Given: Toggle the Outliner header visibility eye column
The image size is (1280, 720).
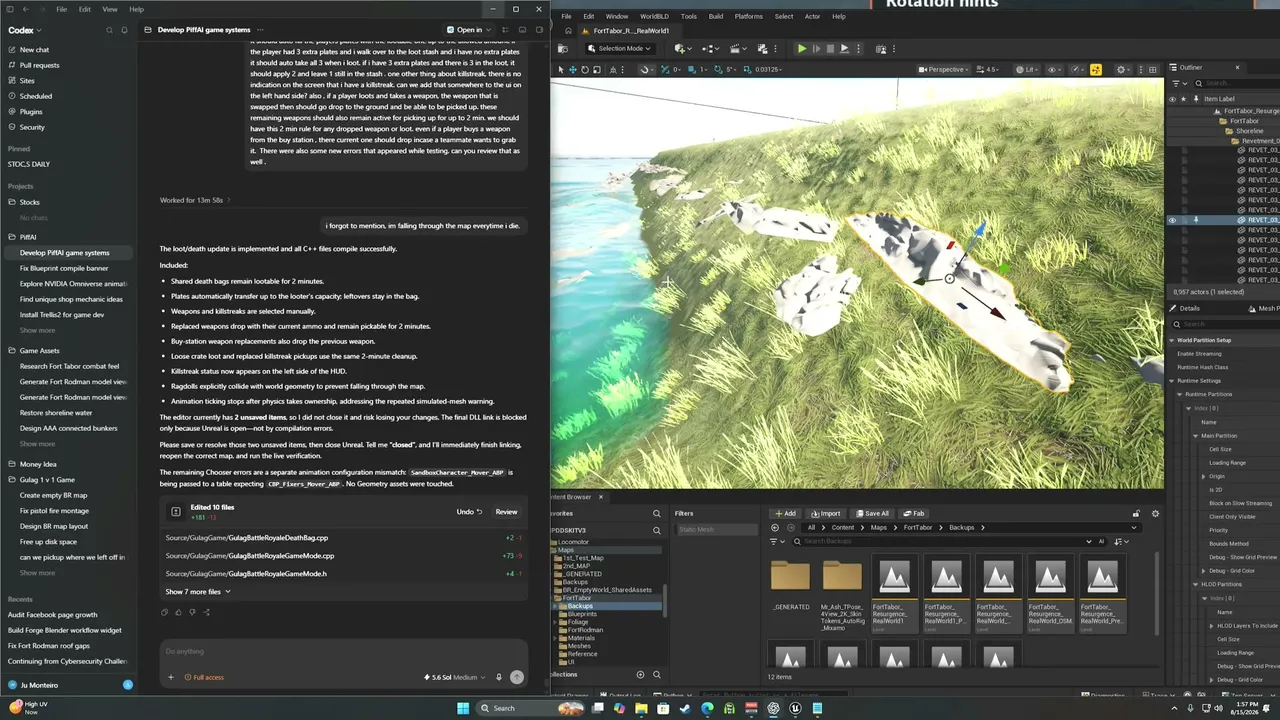Looking at the screenshot, I should (1172, 99).
